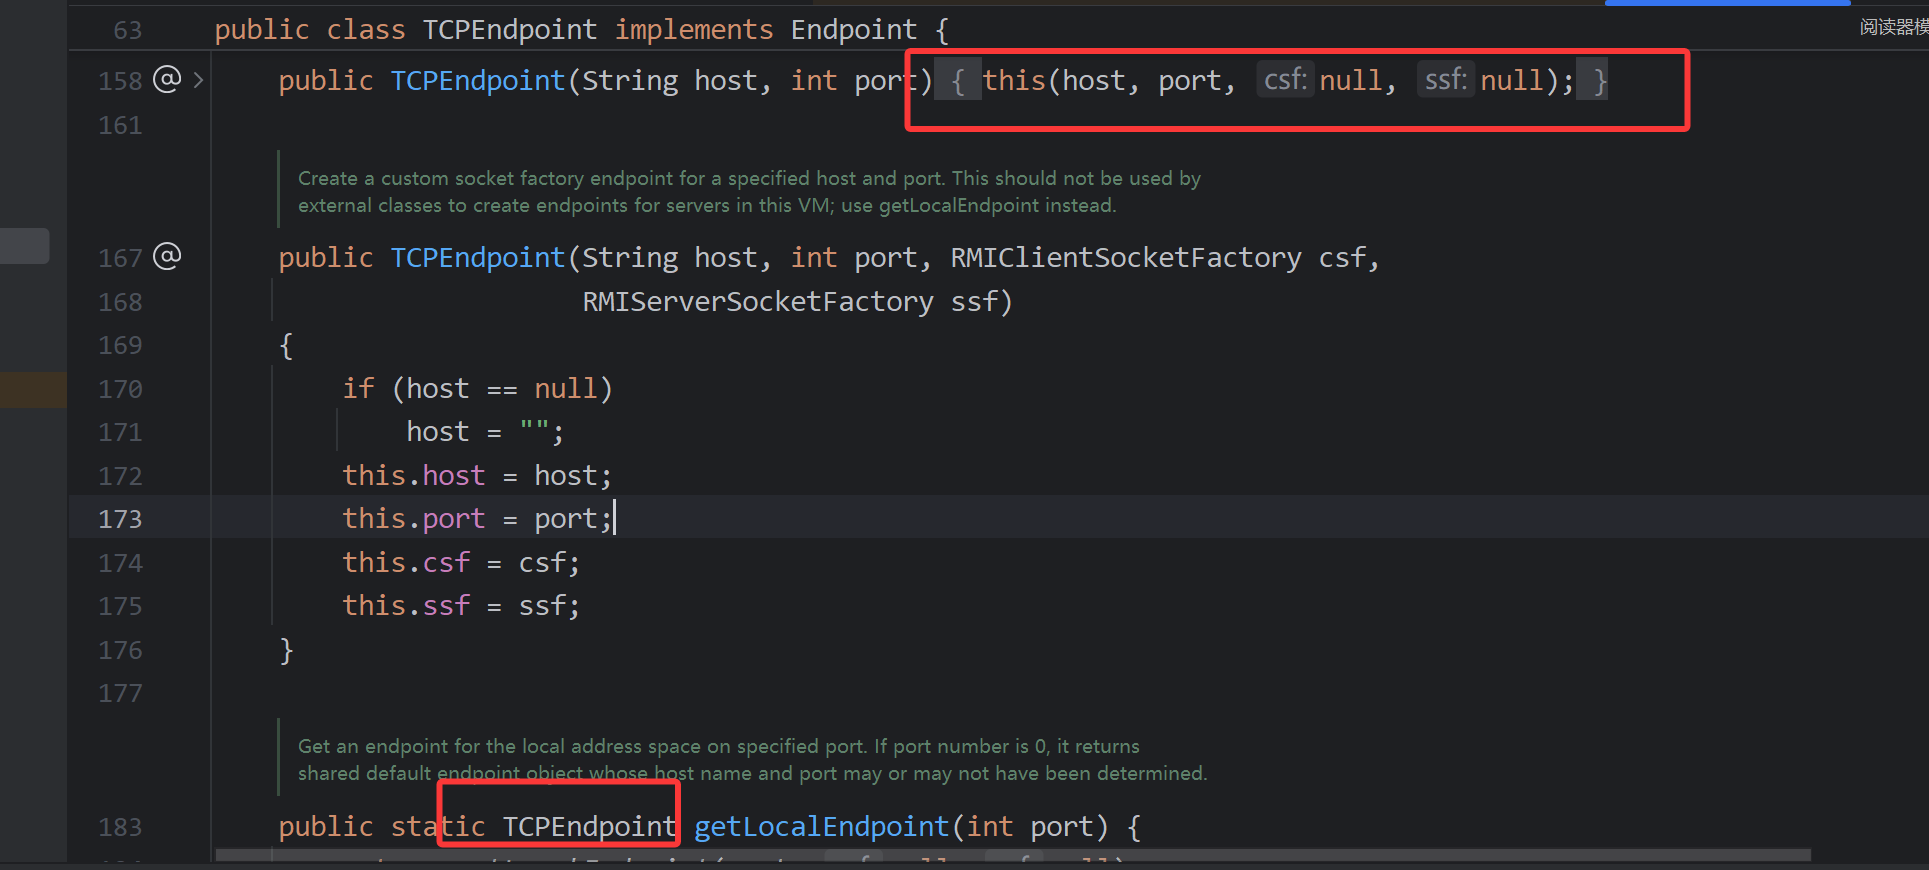Click the blue progress indicator bar at top
Viewport: 1929px width, 870px height.
point(1727,3)
